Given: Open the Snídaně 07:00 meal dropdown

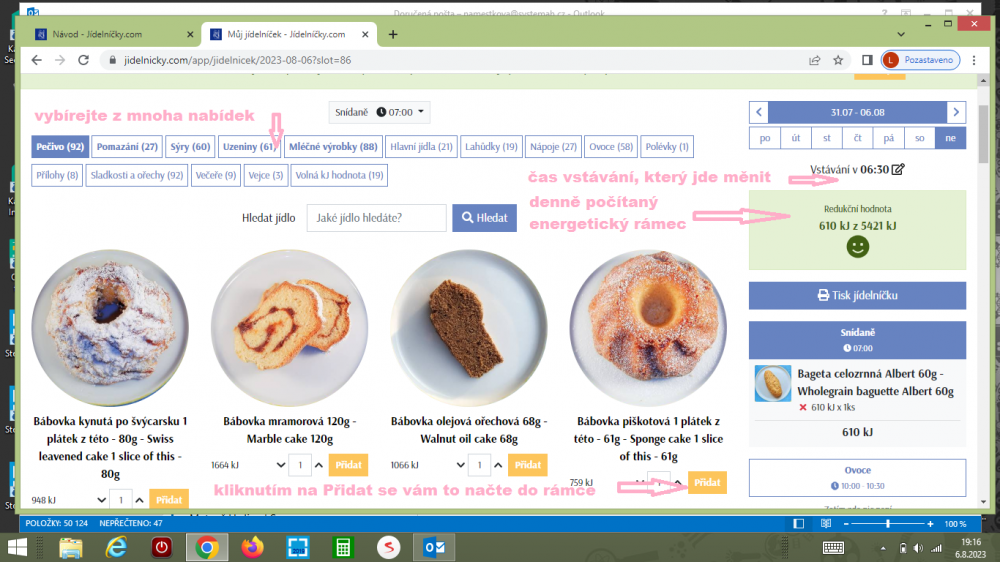Looking at the screenshot, I should [379, 112].
